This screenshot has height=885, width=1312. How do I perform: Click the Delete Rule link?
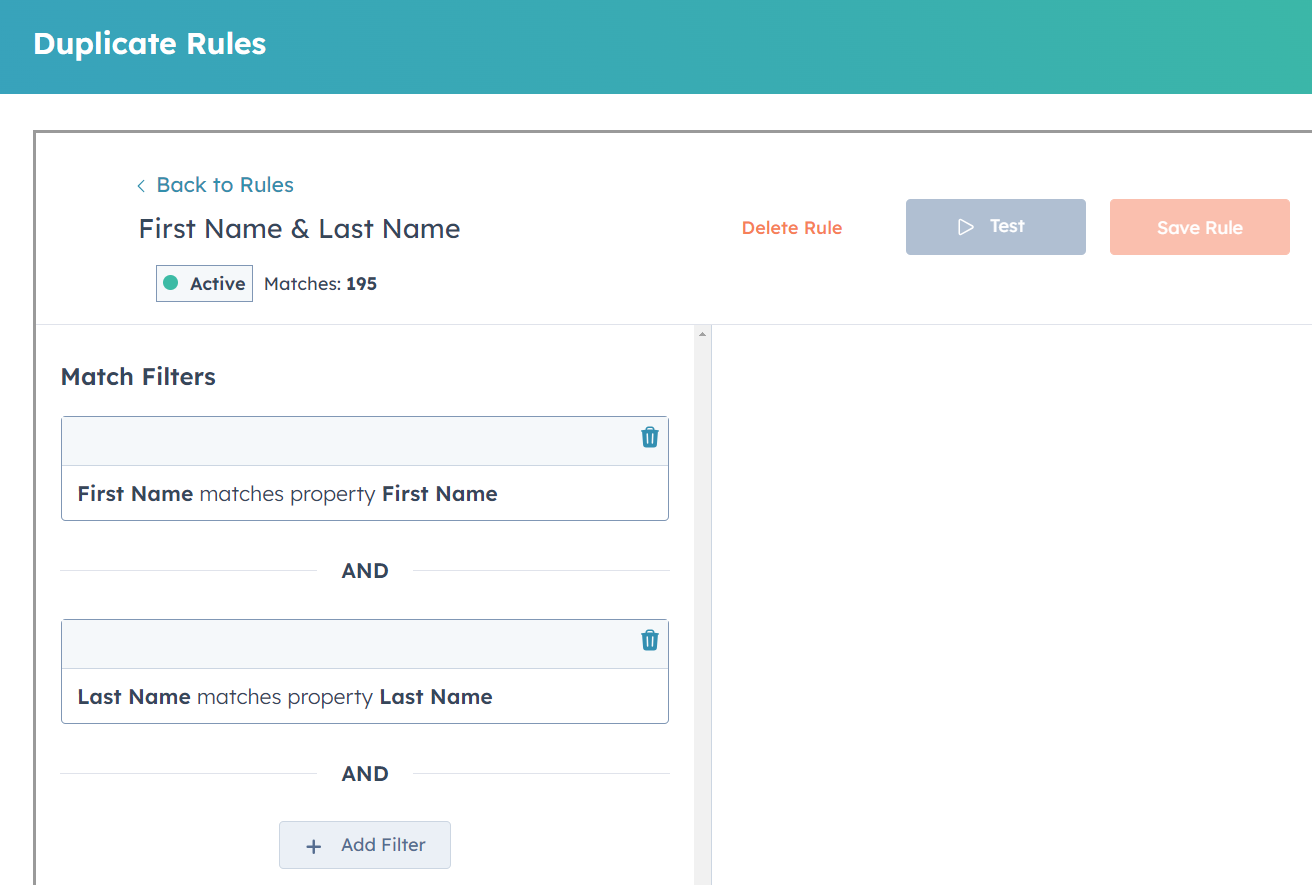pos(791,228)
